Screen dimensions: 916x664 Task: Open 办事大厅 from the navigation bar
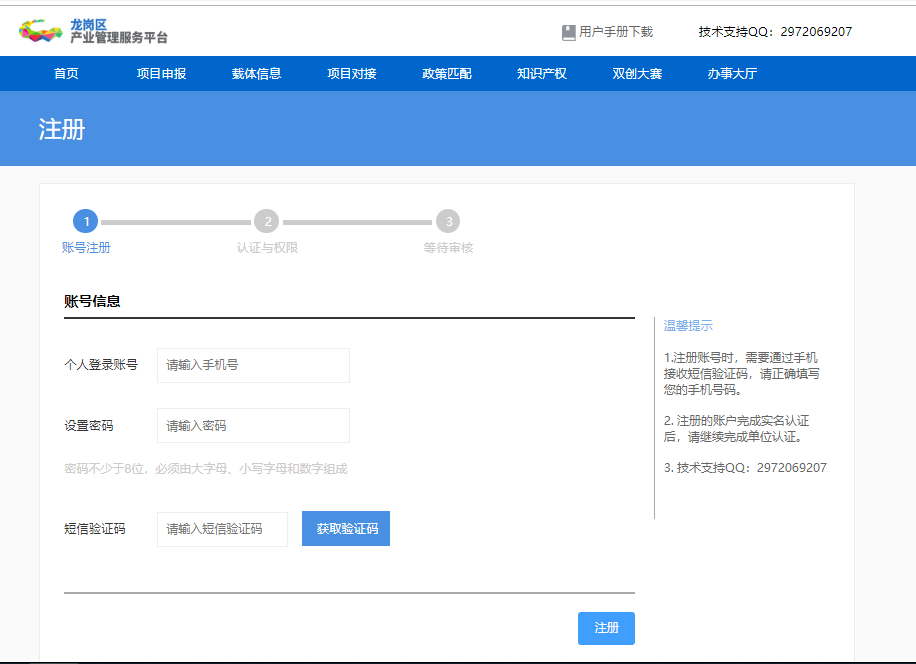click(733, 74)
